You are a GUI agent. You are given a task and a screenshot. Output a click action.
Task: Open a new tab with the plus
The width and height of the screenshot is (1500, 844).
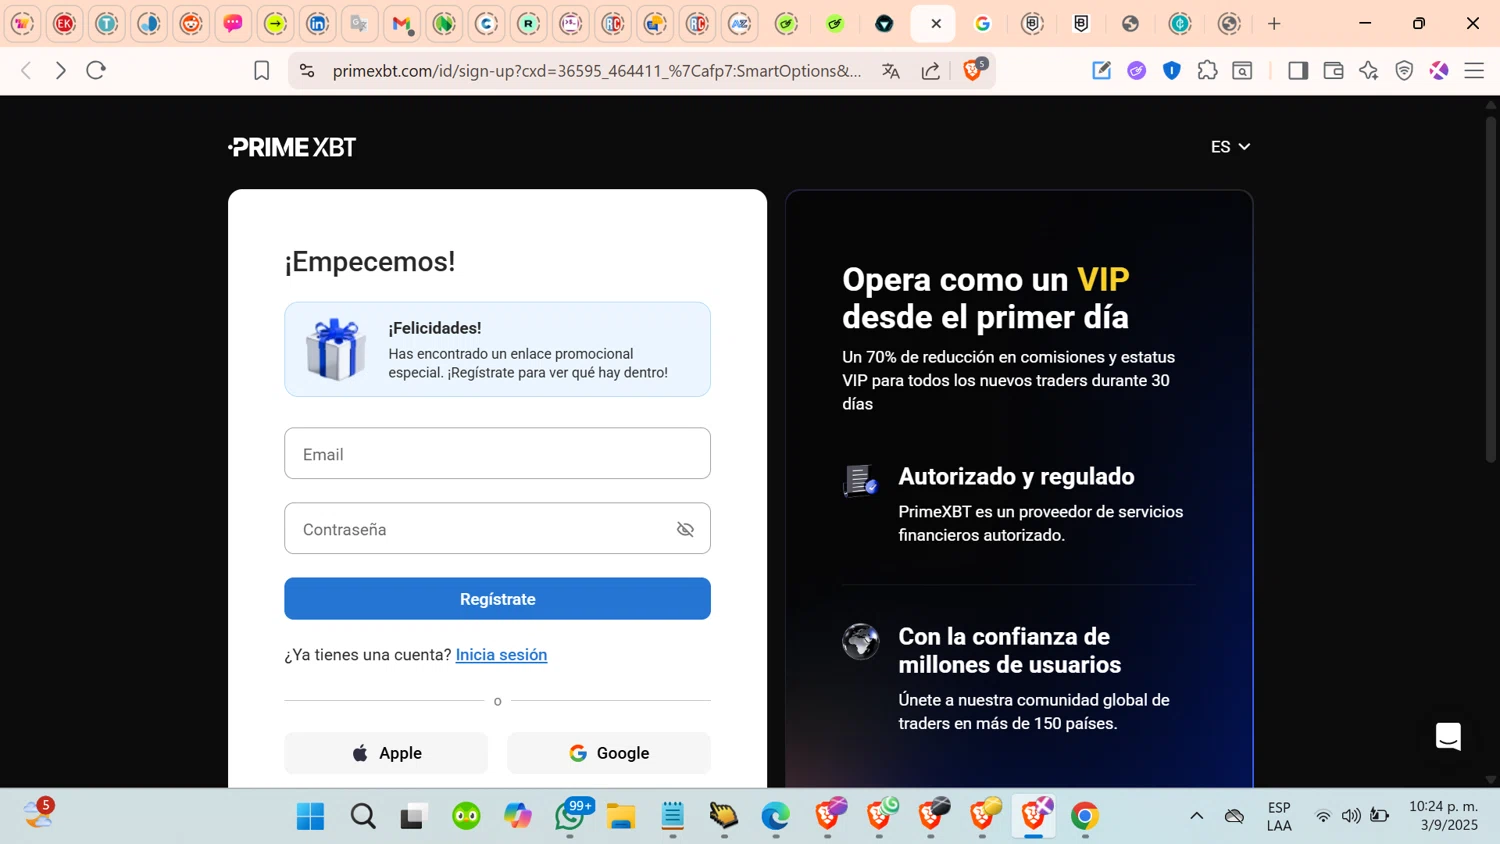[1274, 24]
